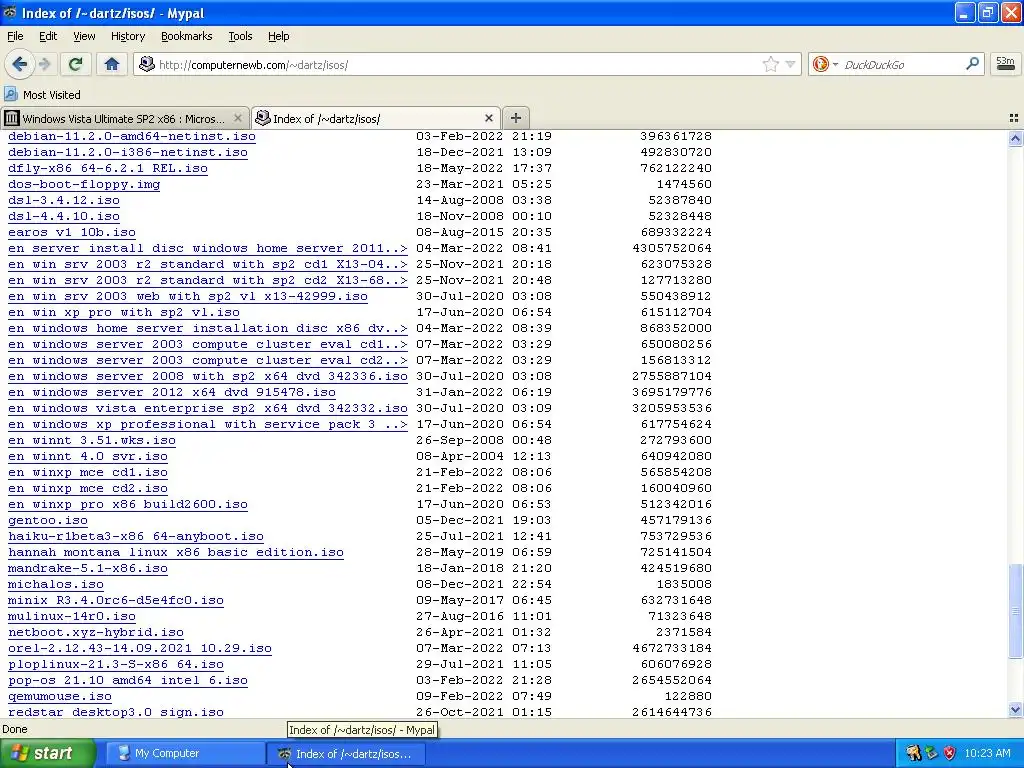Open the tab groups icon
Screen dimensions: 1024x768
[1014, 118]
